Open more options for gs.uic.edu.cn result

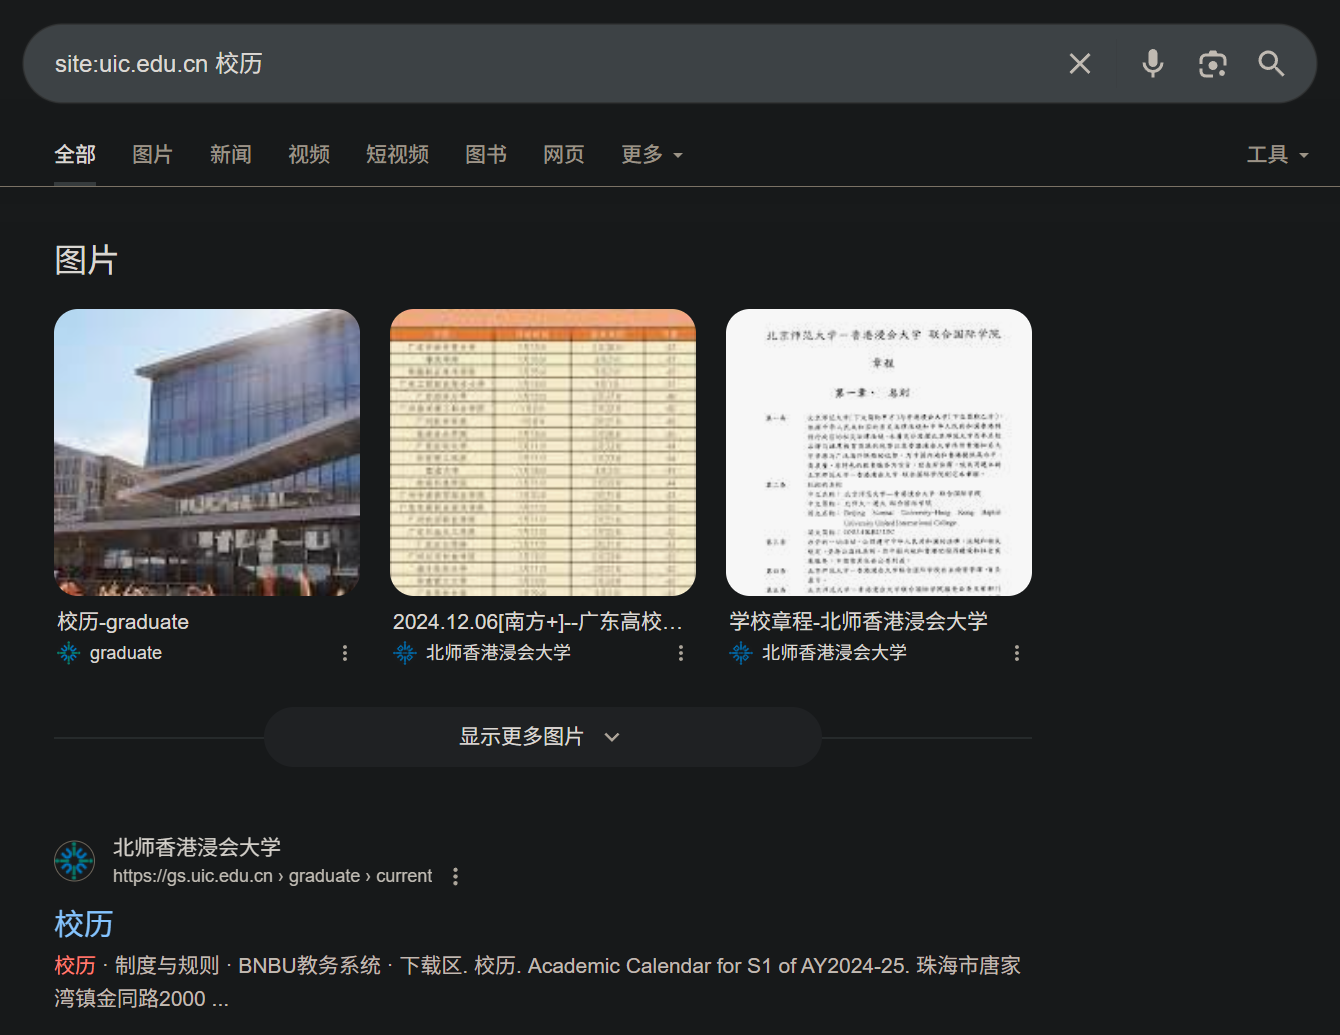(455, 876)
